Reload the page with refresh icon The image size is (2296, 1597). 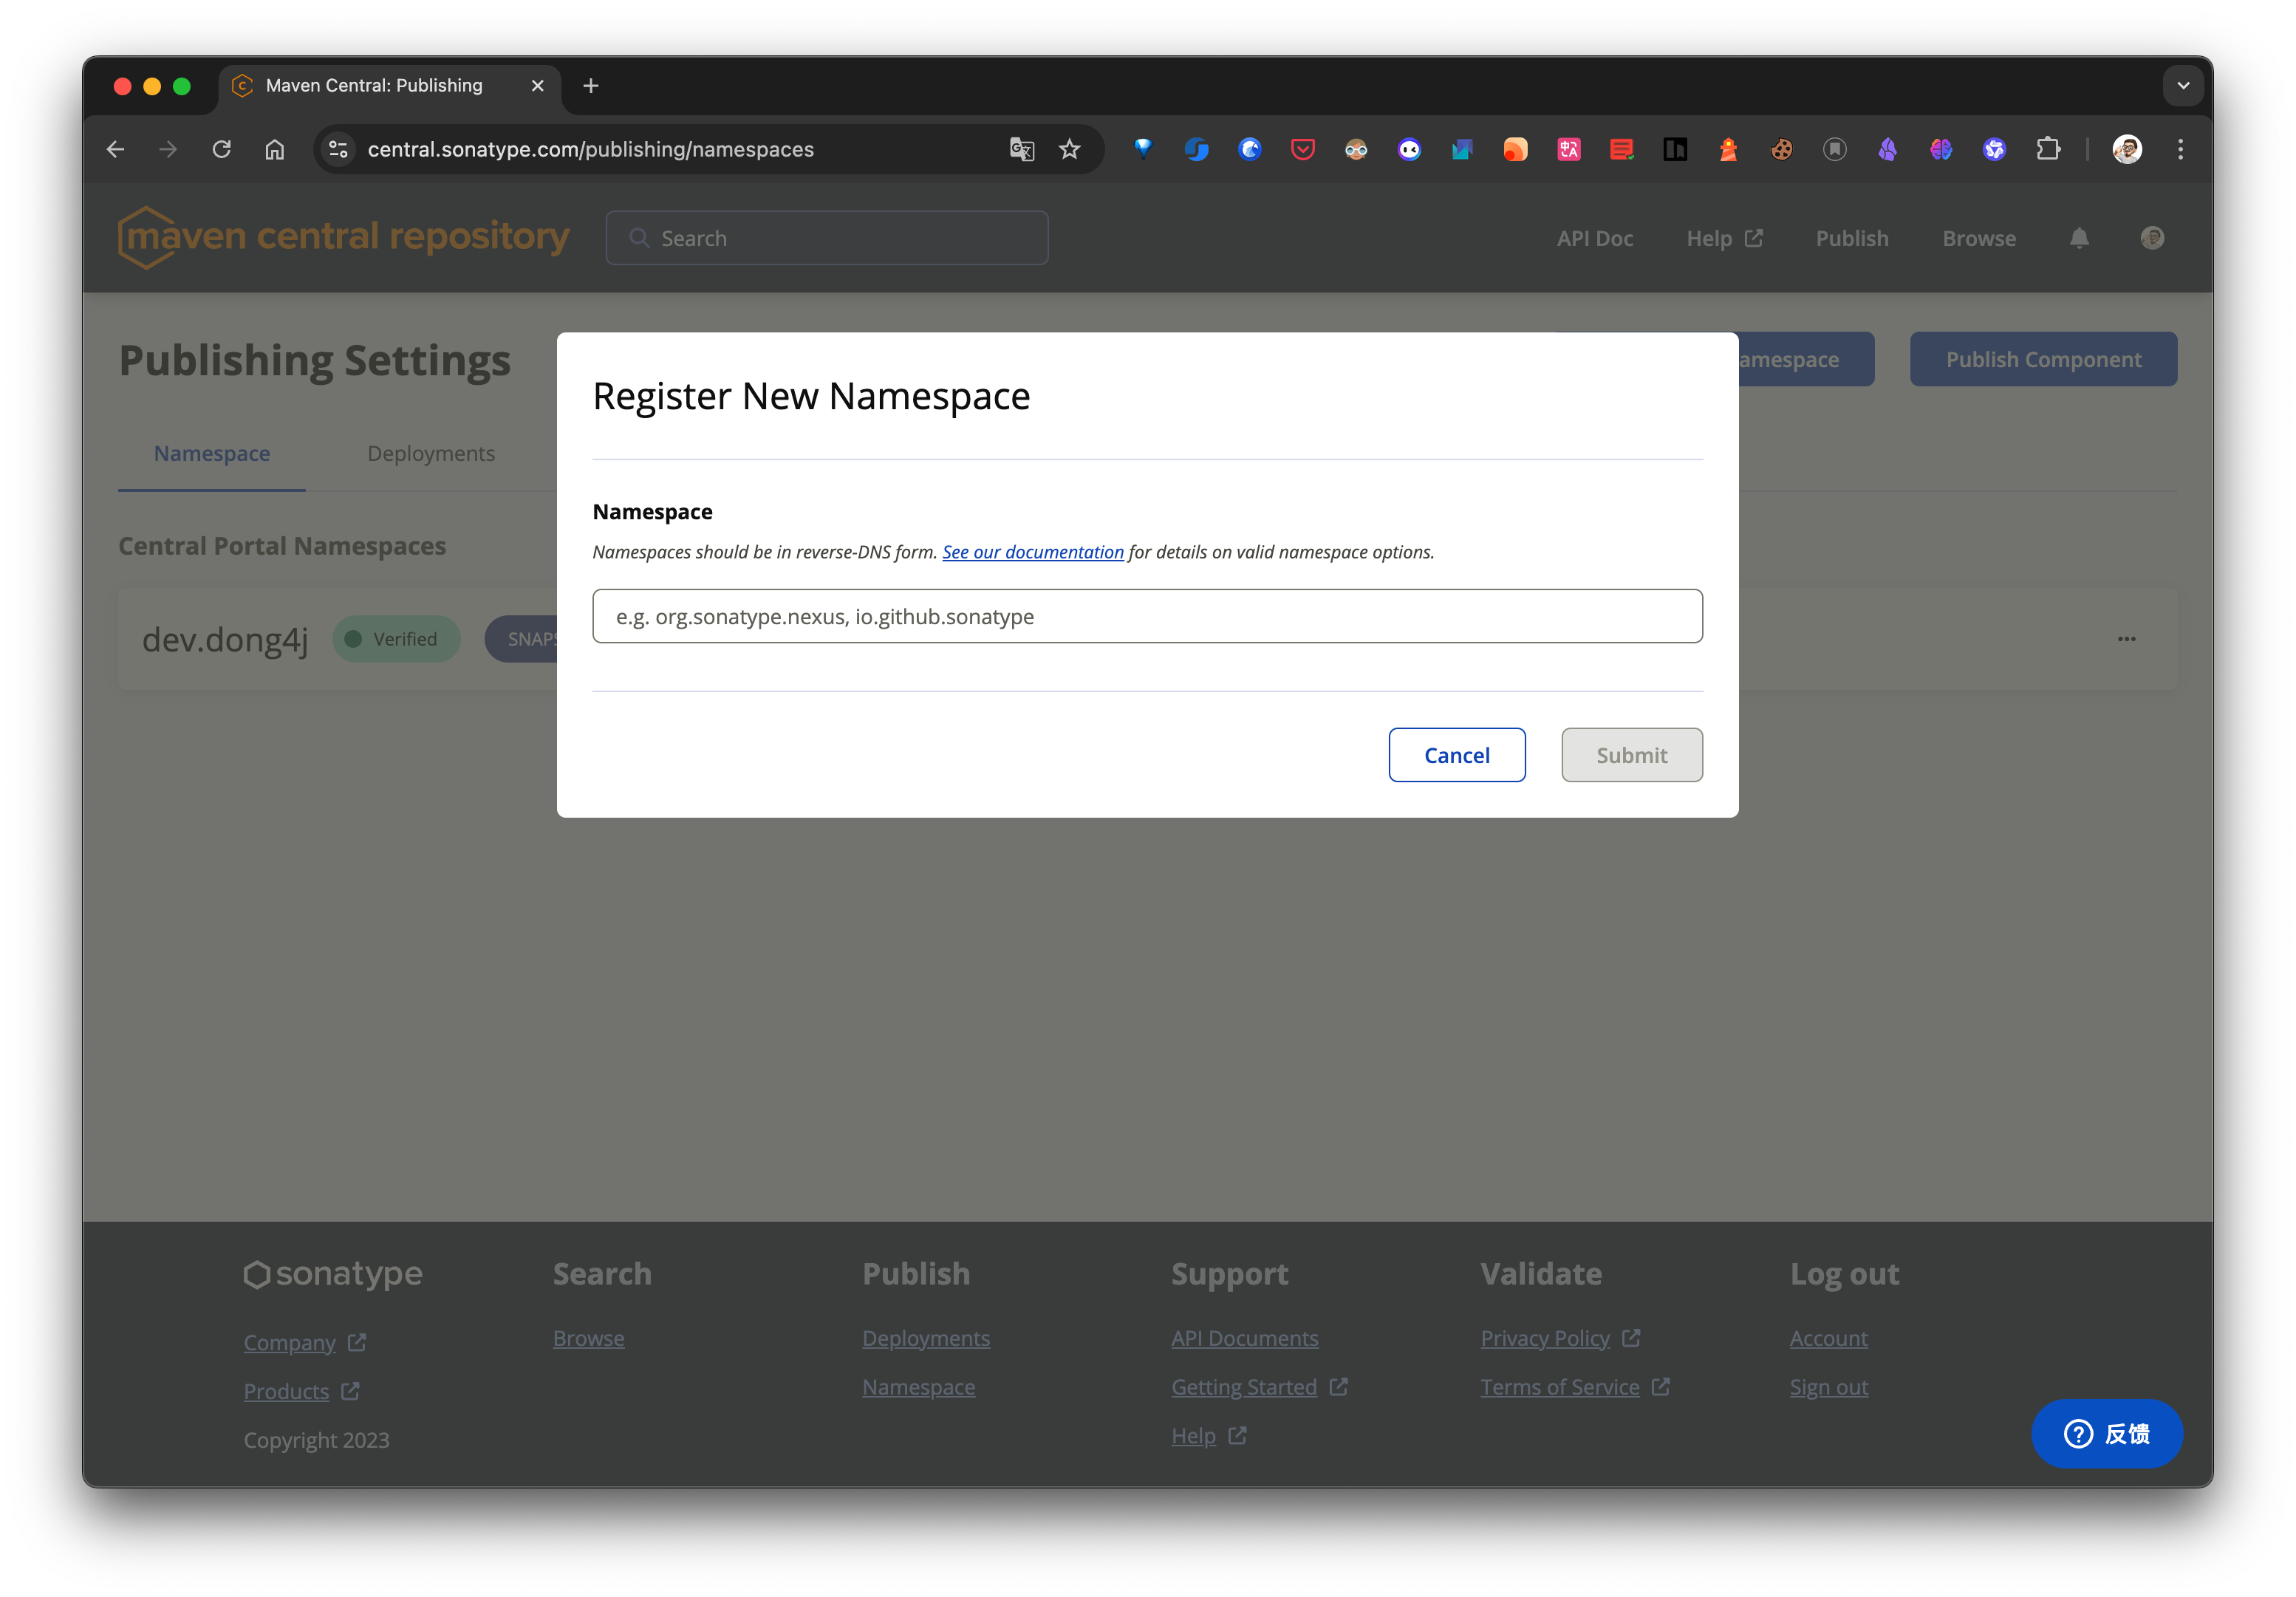click(221, 149)
